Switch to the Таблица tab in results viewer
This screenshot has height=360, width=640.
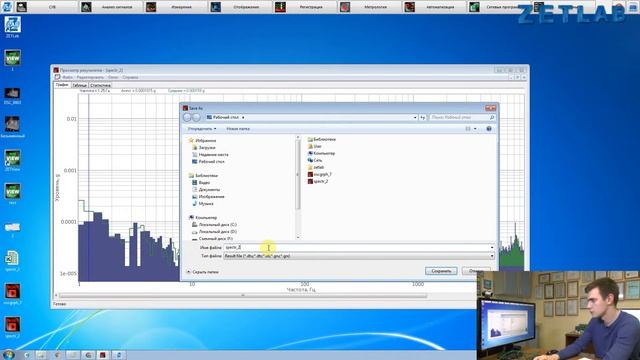tap(79, 85)
